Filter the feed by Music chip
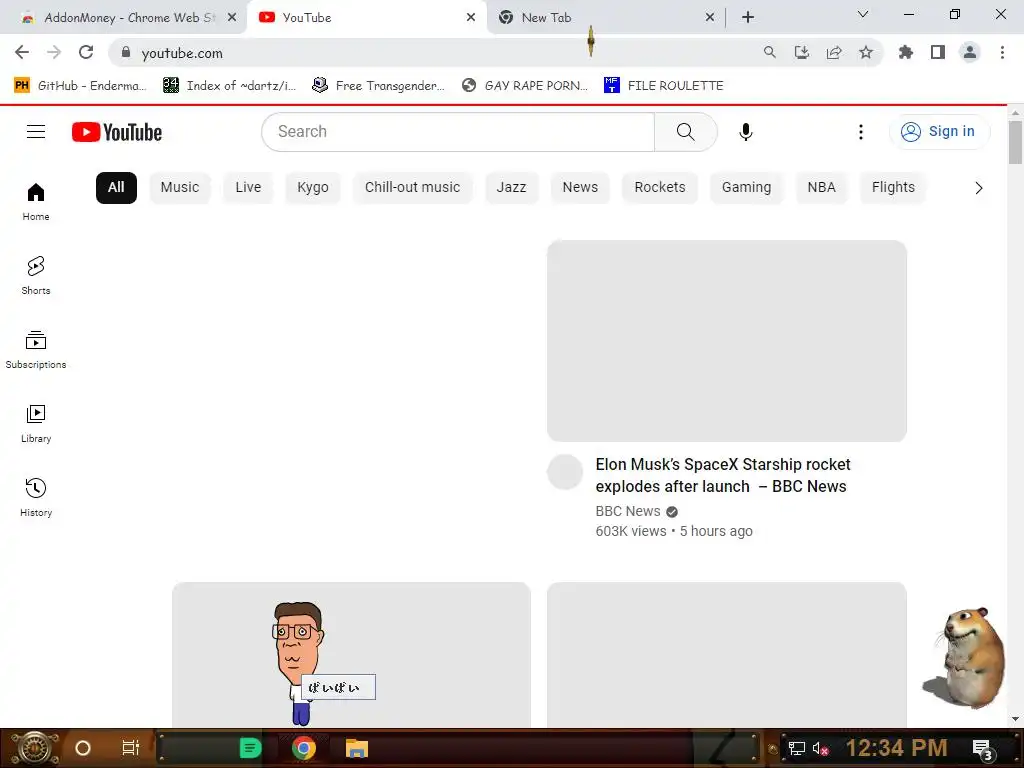Image resolution: width=1024 pixels, height=768 pixels. 180,187
